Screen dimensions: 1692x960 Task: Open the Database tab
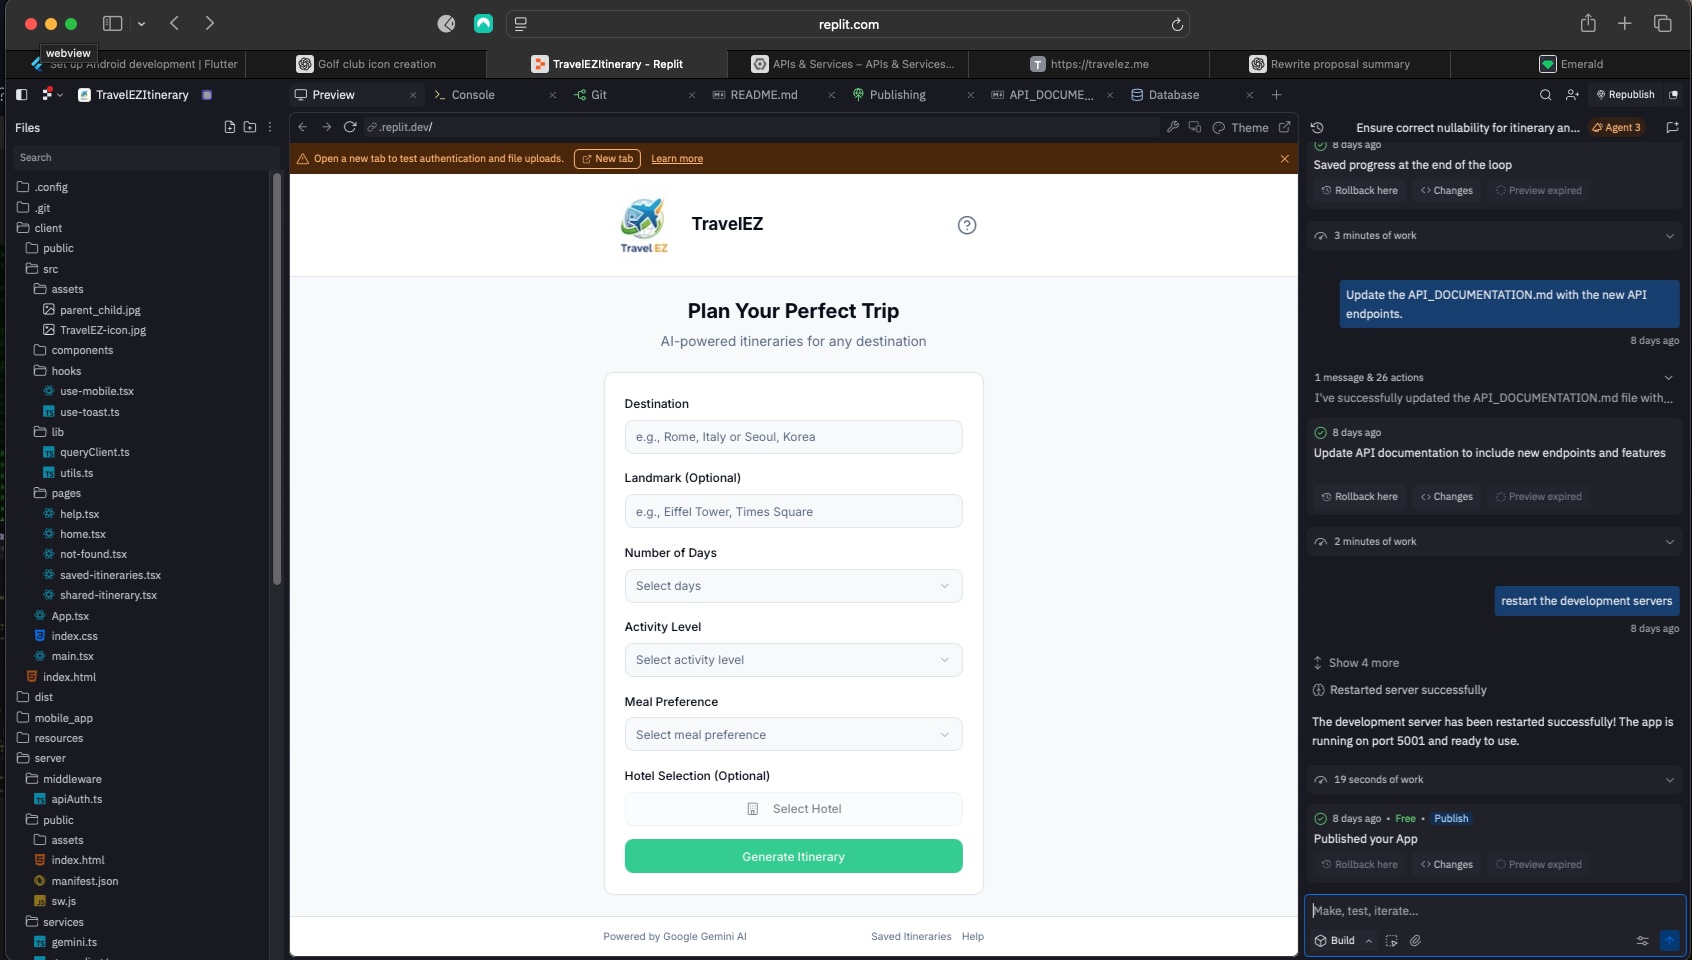coord(1173,95)
